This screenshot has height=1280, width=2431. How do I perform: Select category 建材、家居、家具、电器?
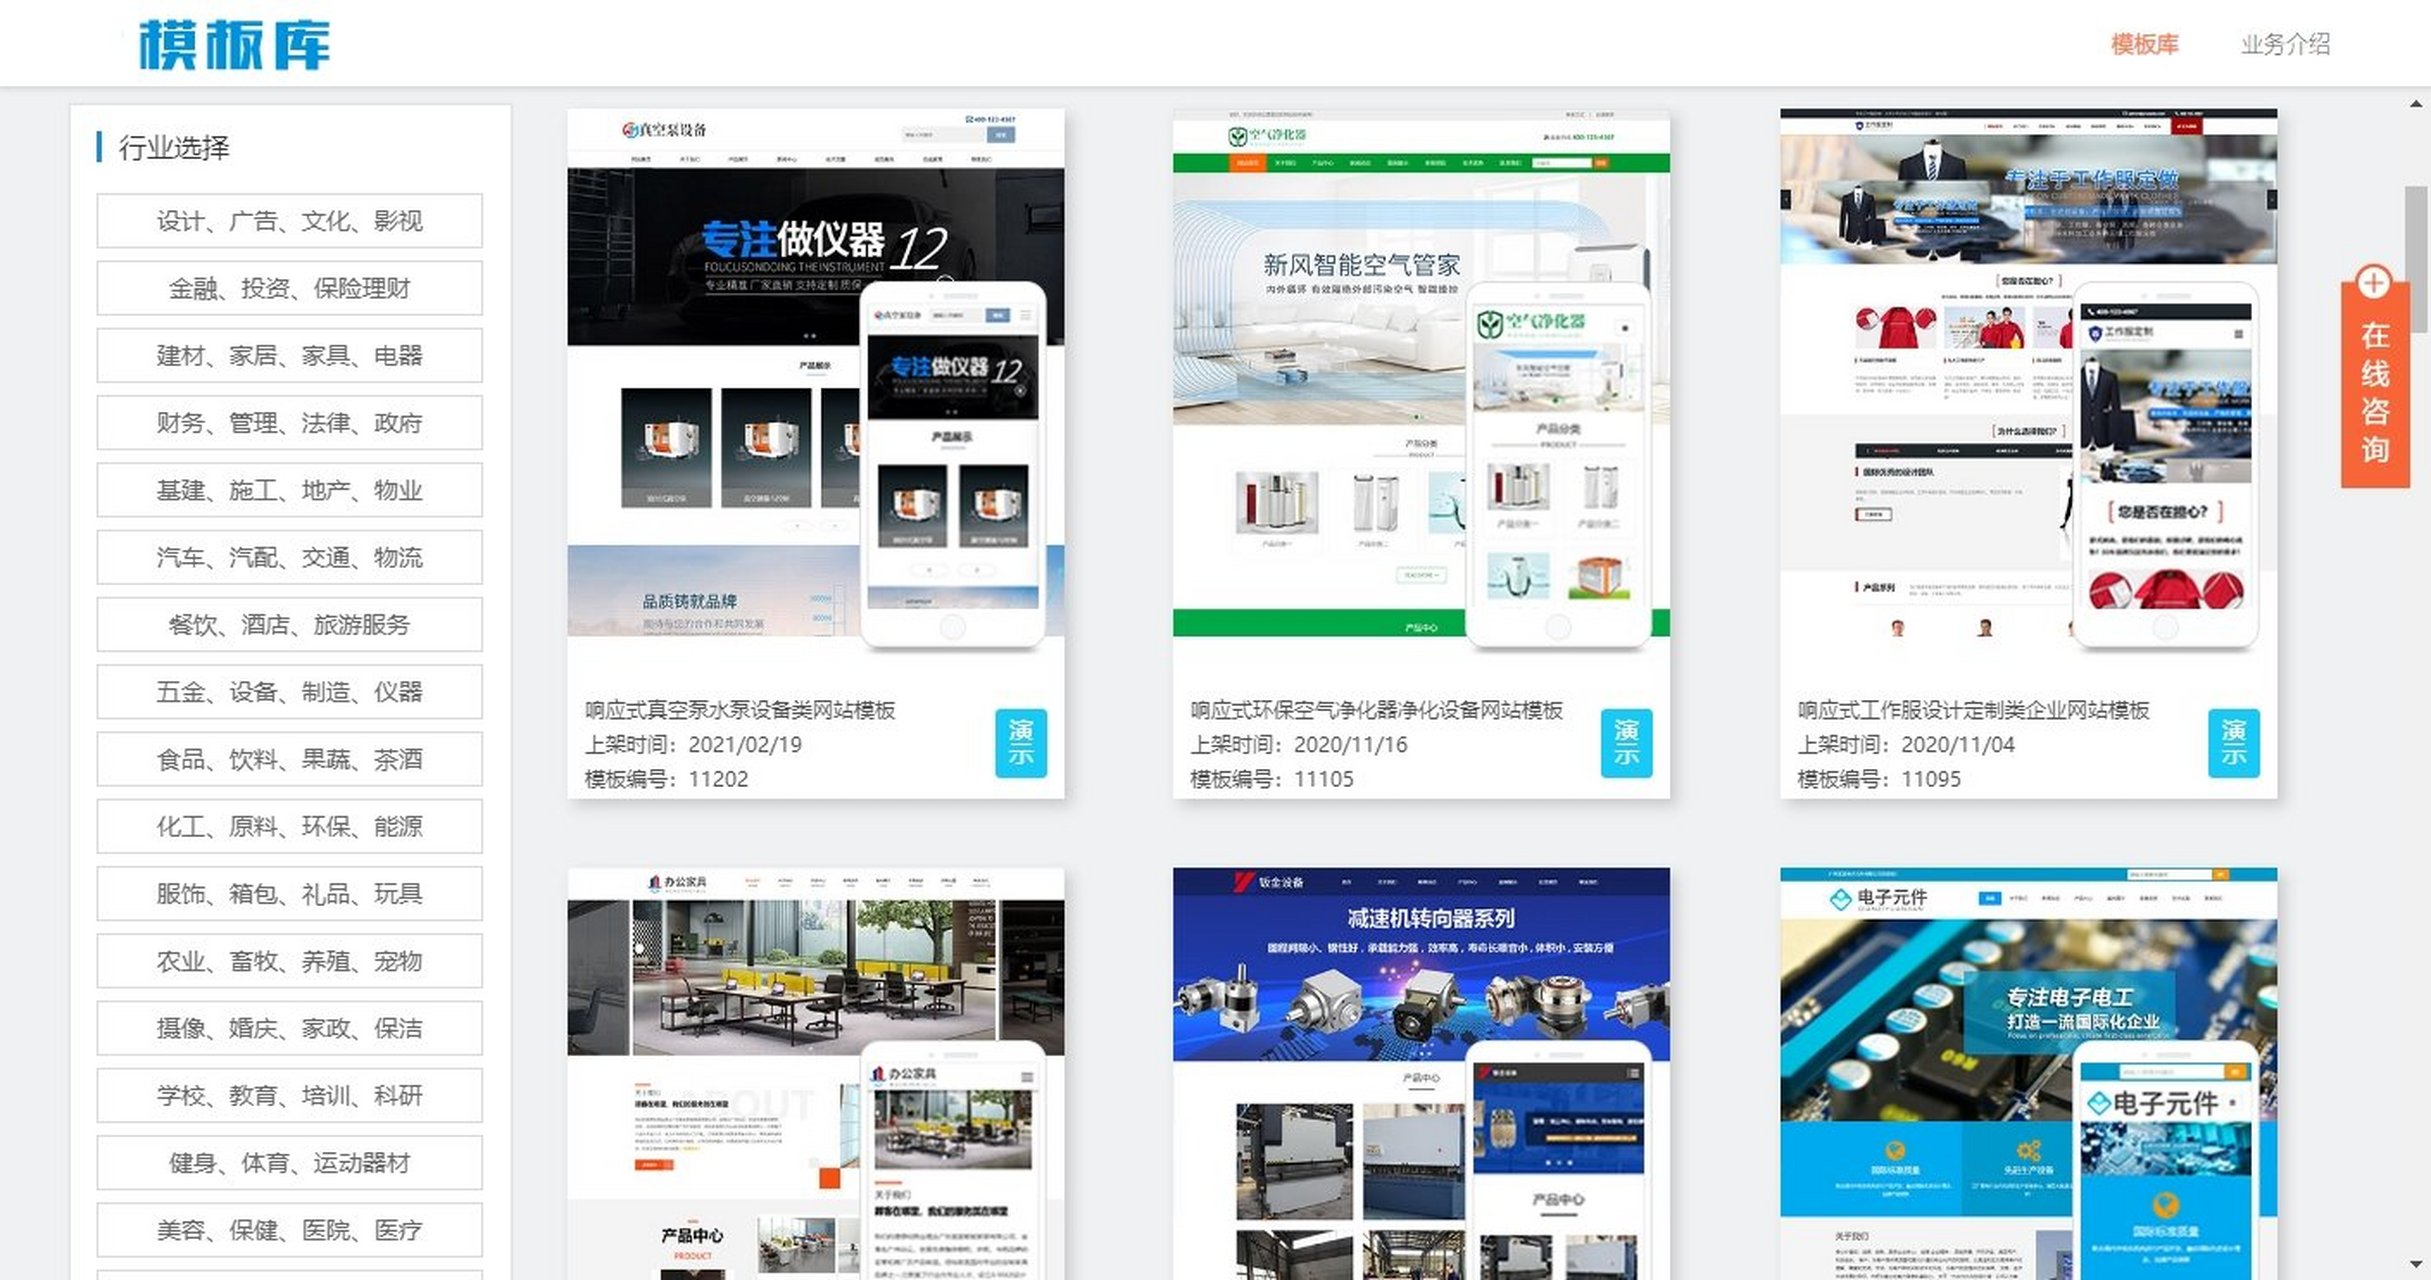289,355
